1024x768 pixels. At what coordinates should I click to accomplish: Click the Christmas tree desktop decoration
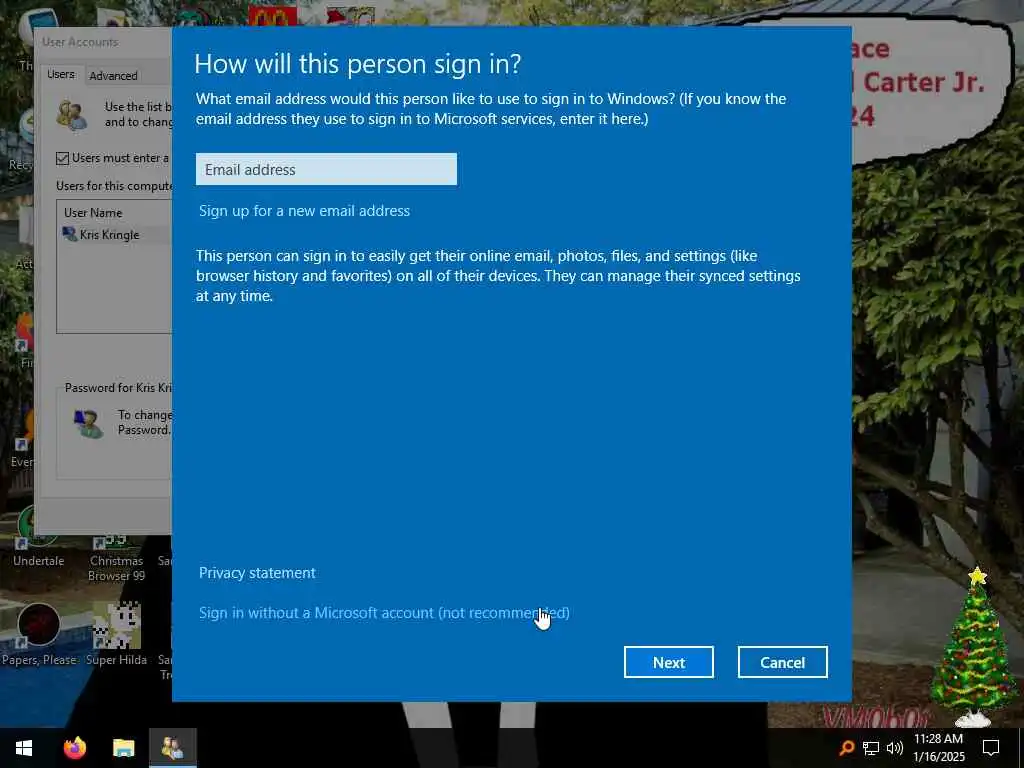(974, 647)
